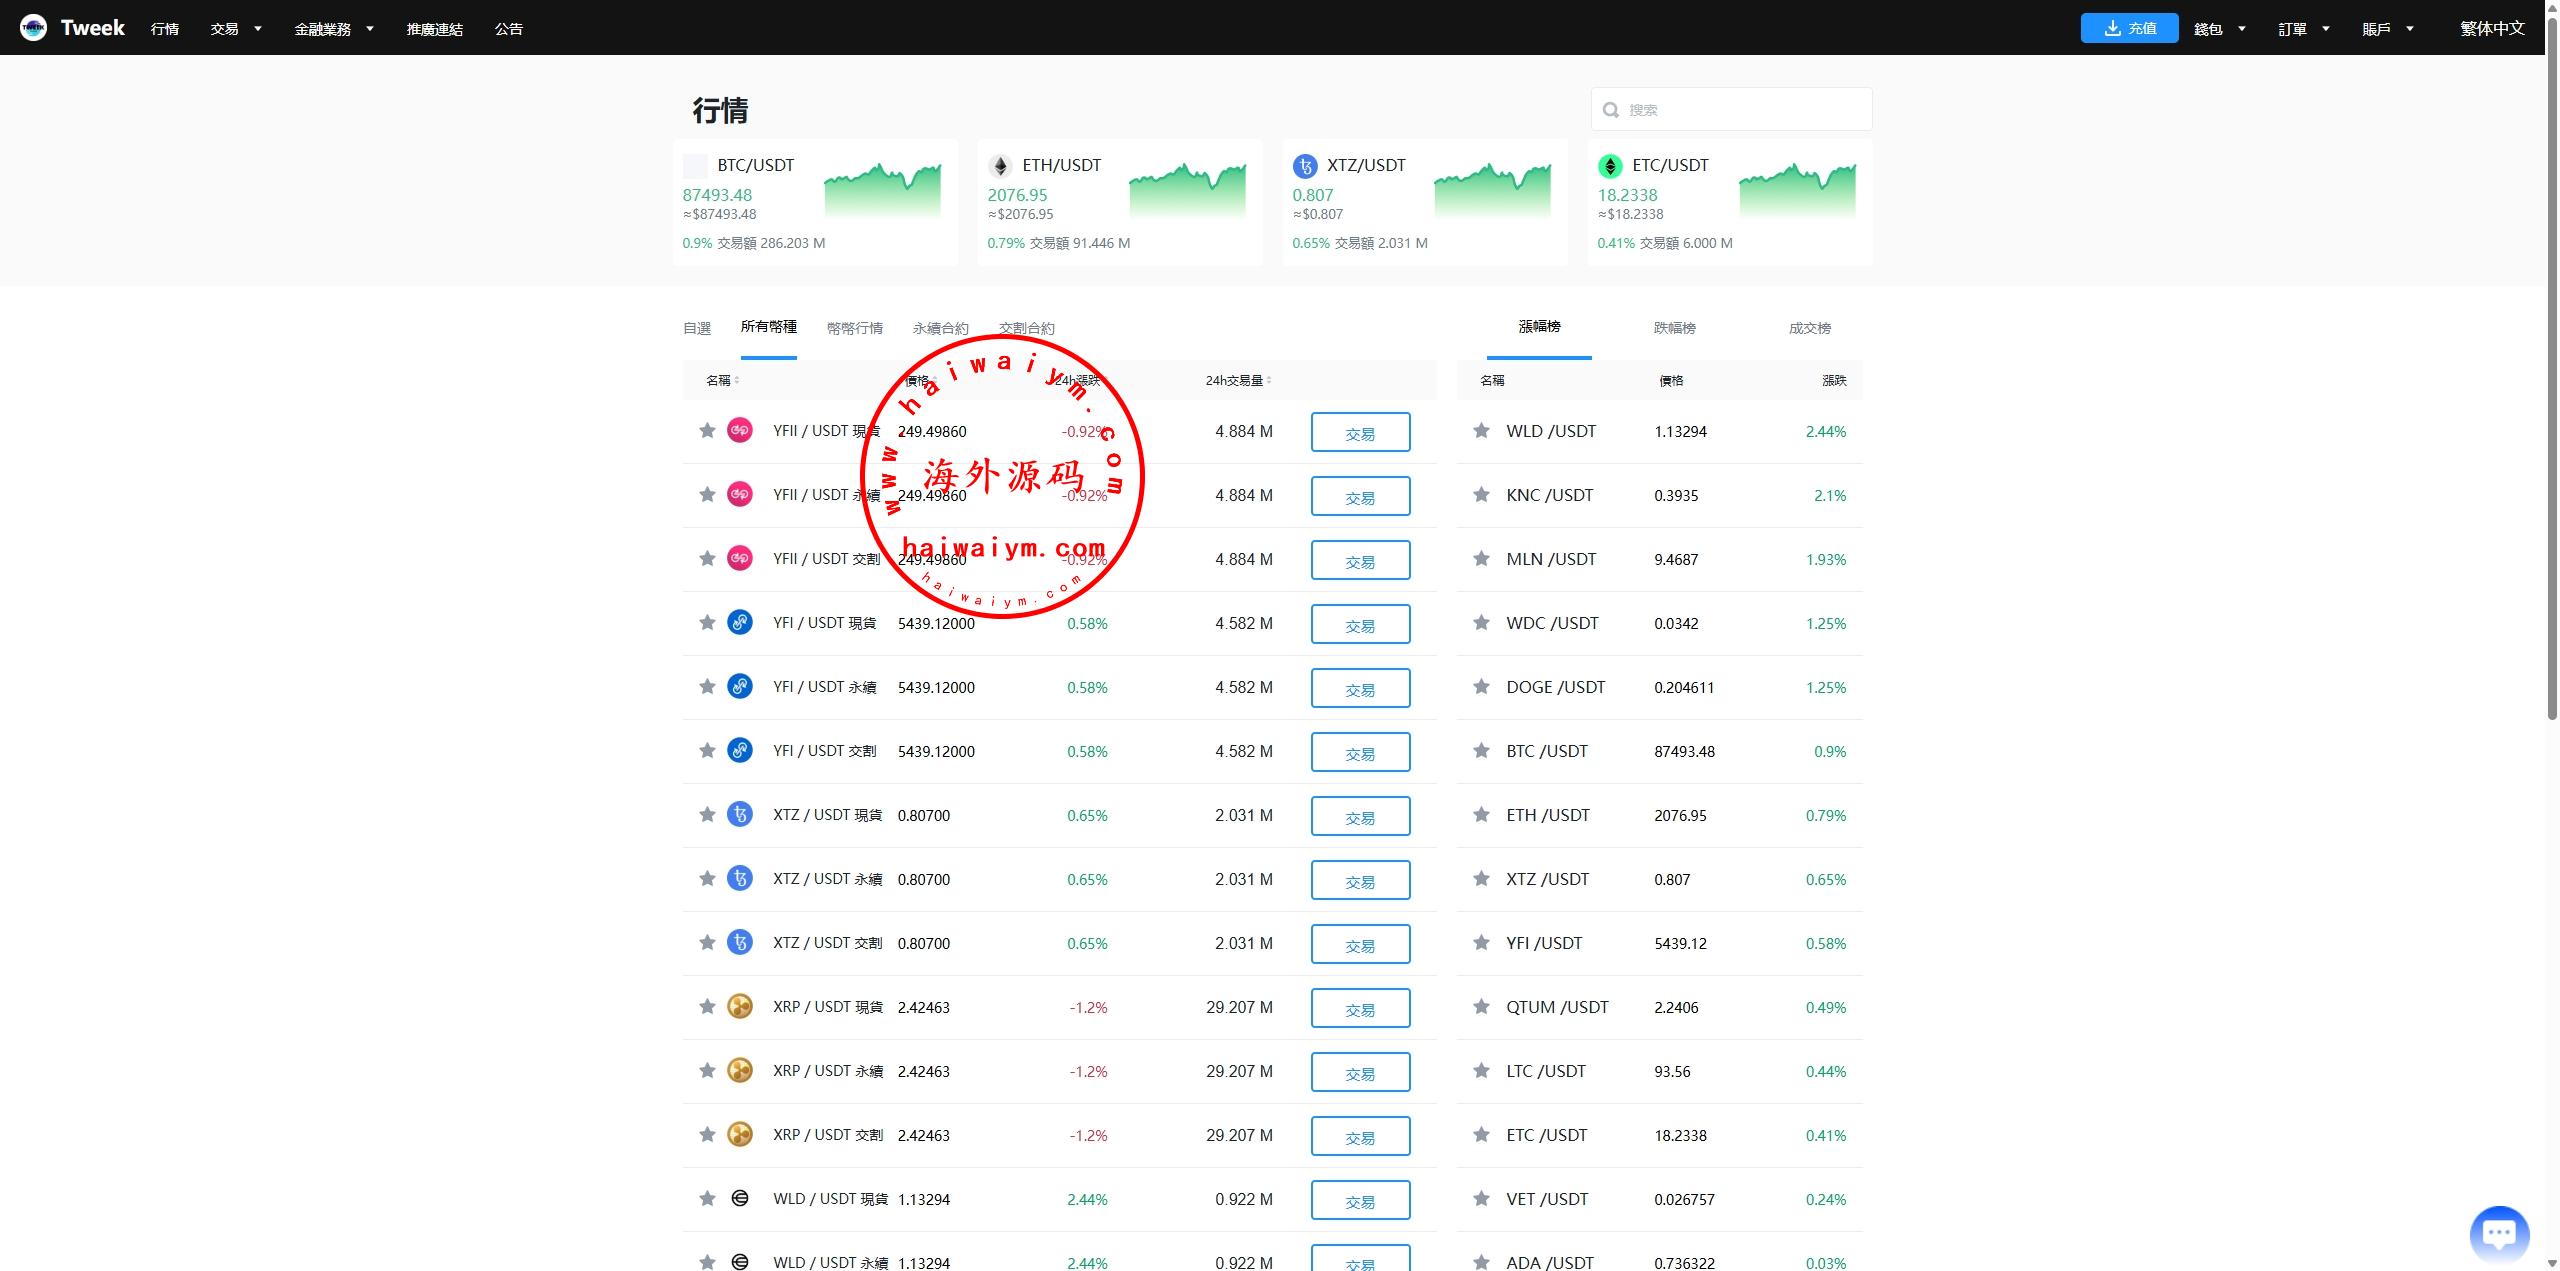This screenshot has height=1271, width=2560.
Task: Toggle favorite star for WLD /USDT ranking
Action: [1481, 431]
